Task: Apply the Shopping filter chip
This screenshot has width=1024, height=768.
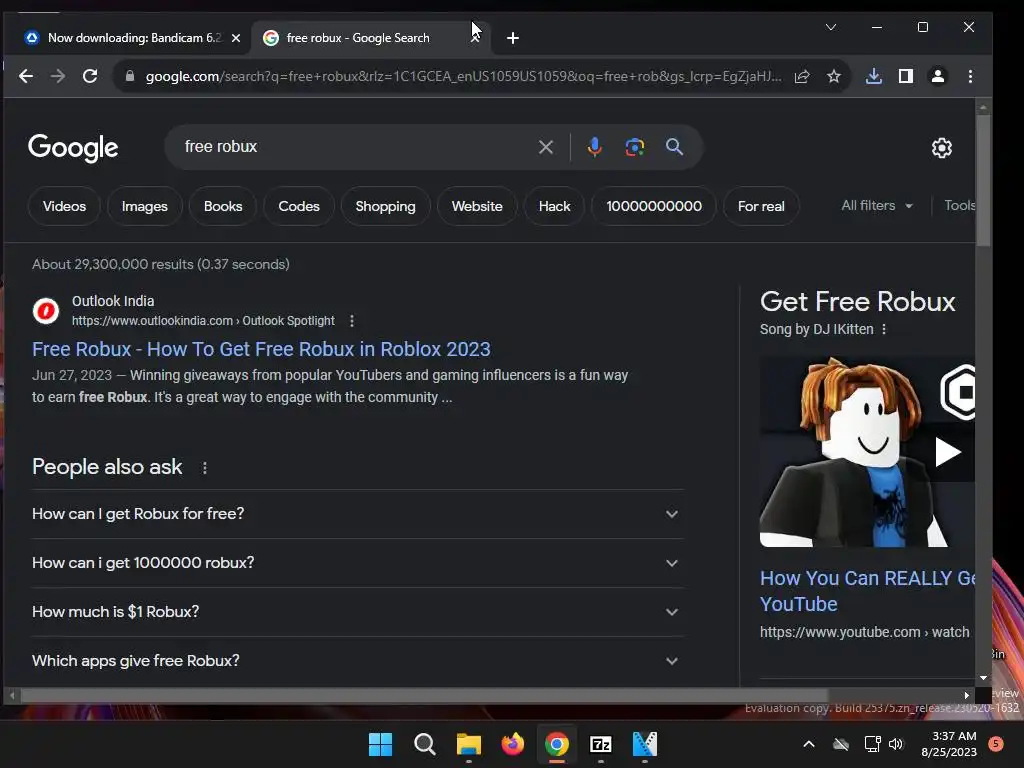Action: [x=385, y=206]
